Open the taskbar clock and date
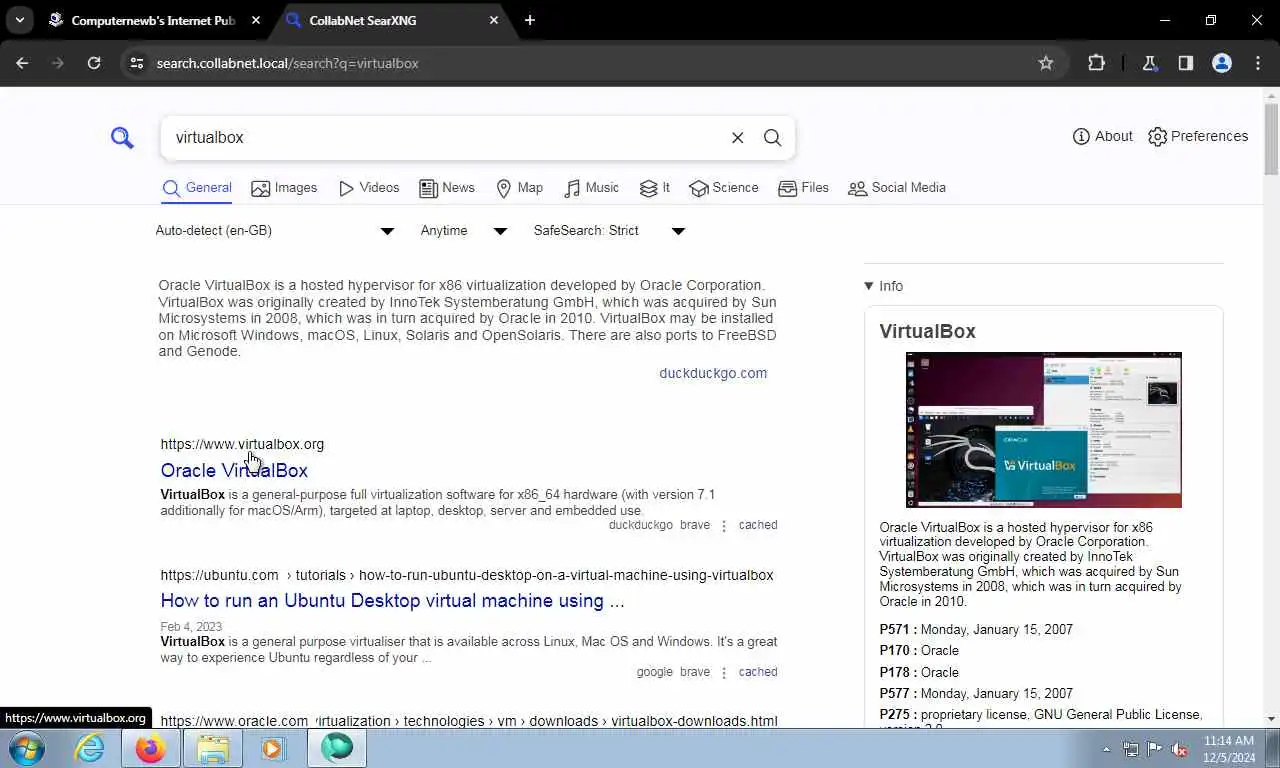This screenshot has height=768, width=1280. tap(1229, 749)
